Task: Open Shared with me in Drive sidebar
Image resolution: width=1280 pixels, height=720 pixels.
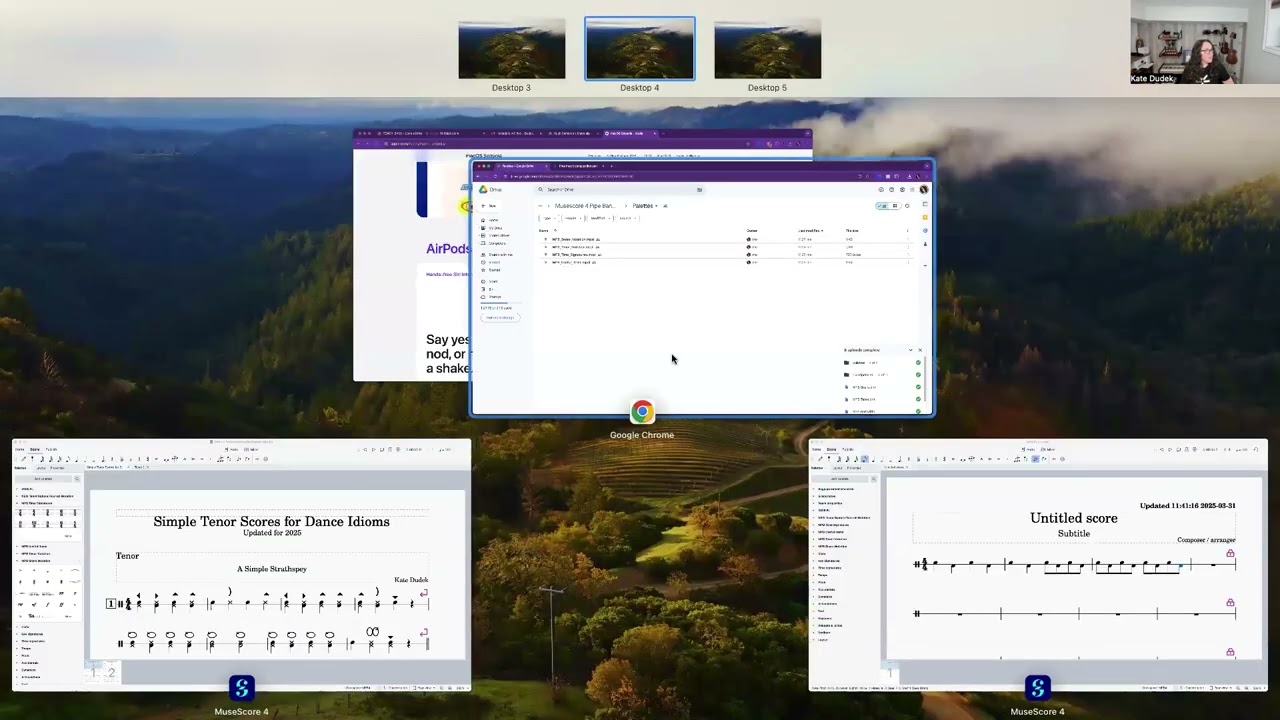Action: tap(496, 254)
